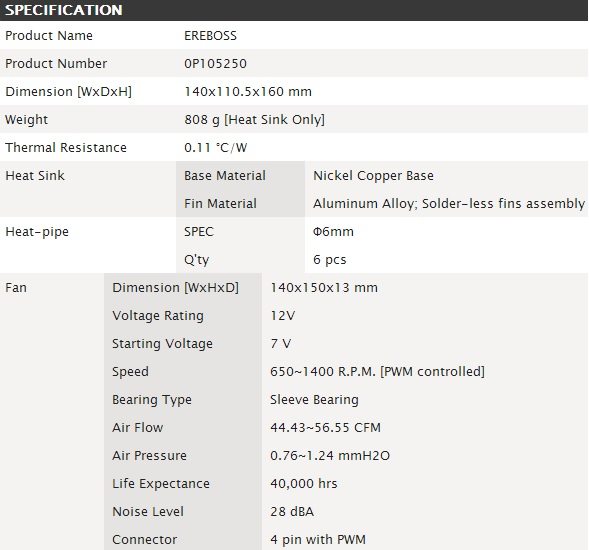Select the 140x110.5x160 mm dimension value
The height and width of the screenshot is (550, 589).
point(248,92)
